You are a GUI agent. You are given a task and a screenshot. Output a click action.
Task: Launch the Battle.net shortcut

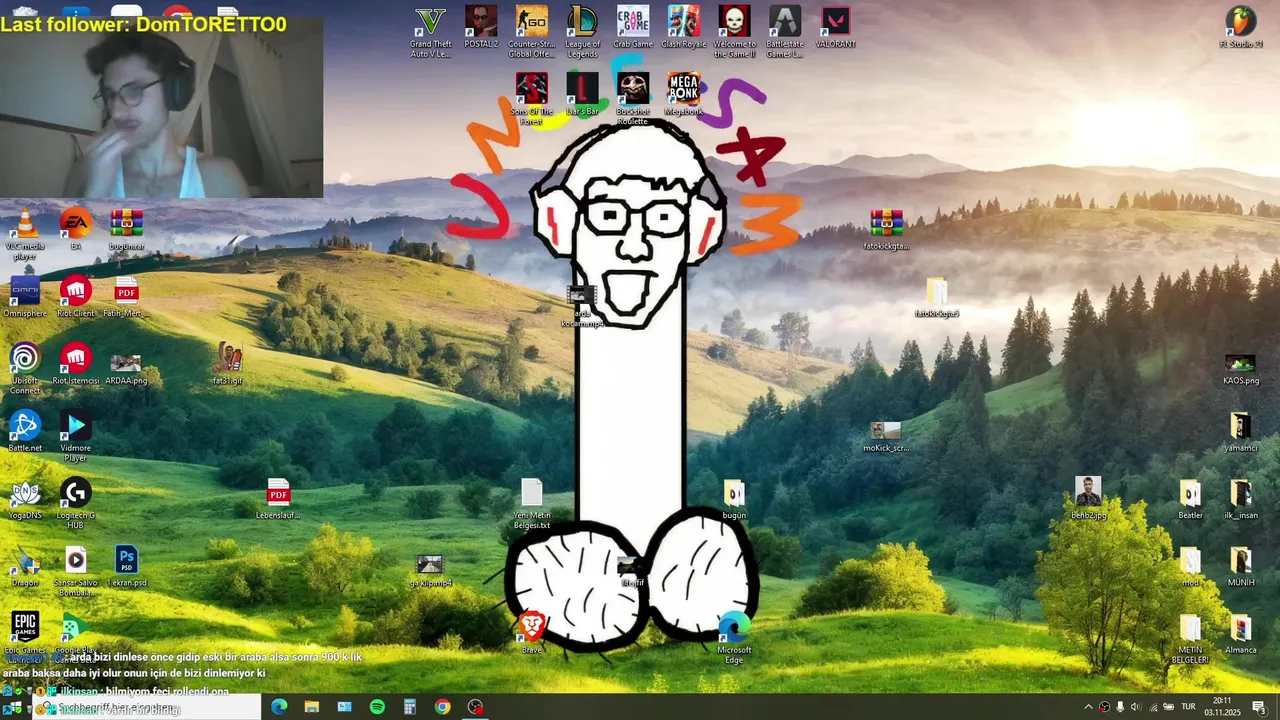(x=25, y=432)
